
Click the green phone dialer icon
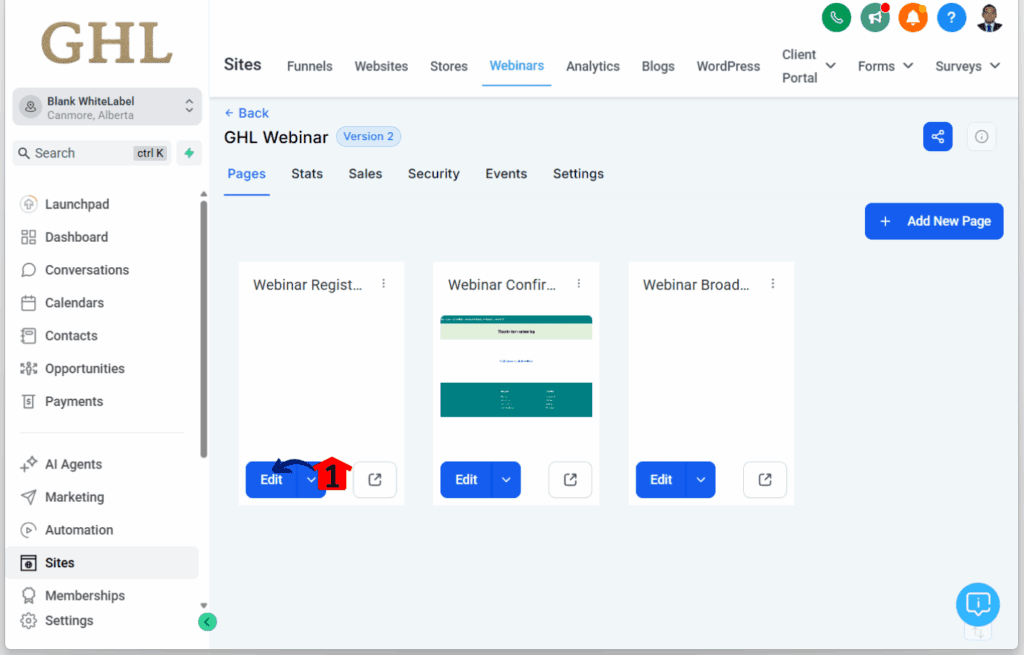tap(836, 18)
